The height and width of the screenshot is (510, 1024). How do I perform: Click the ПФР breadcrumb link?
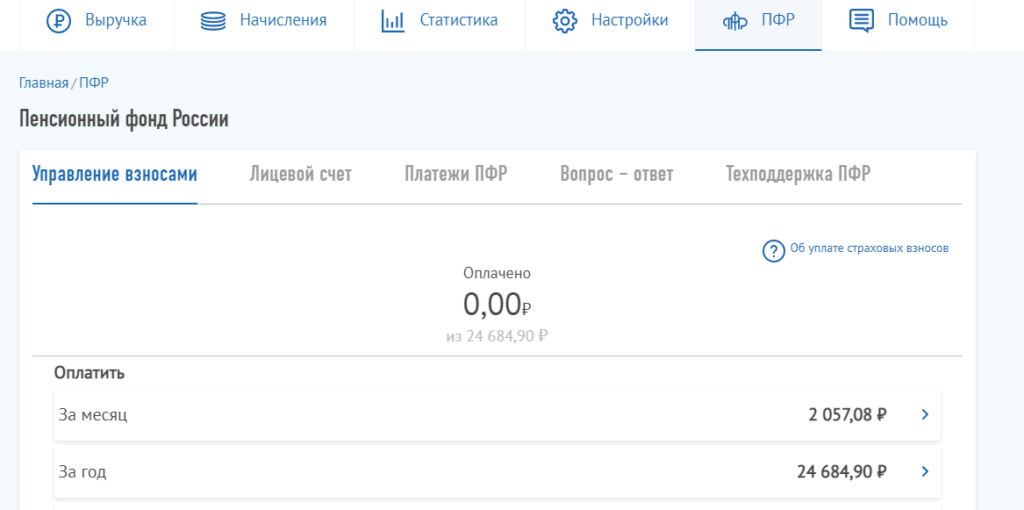94,83
